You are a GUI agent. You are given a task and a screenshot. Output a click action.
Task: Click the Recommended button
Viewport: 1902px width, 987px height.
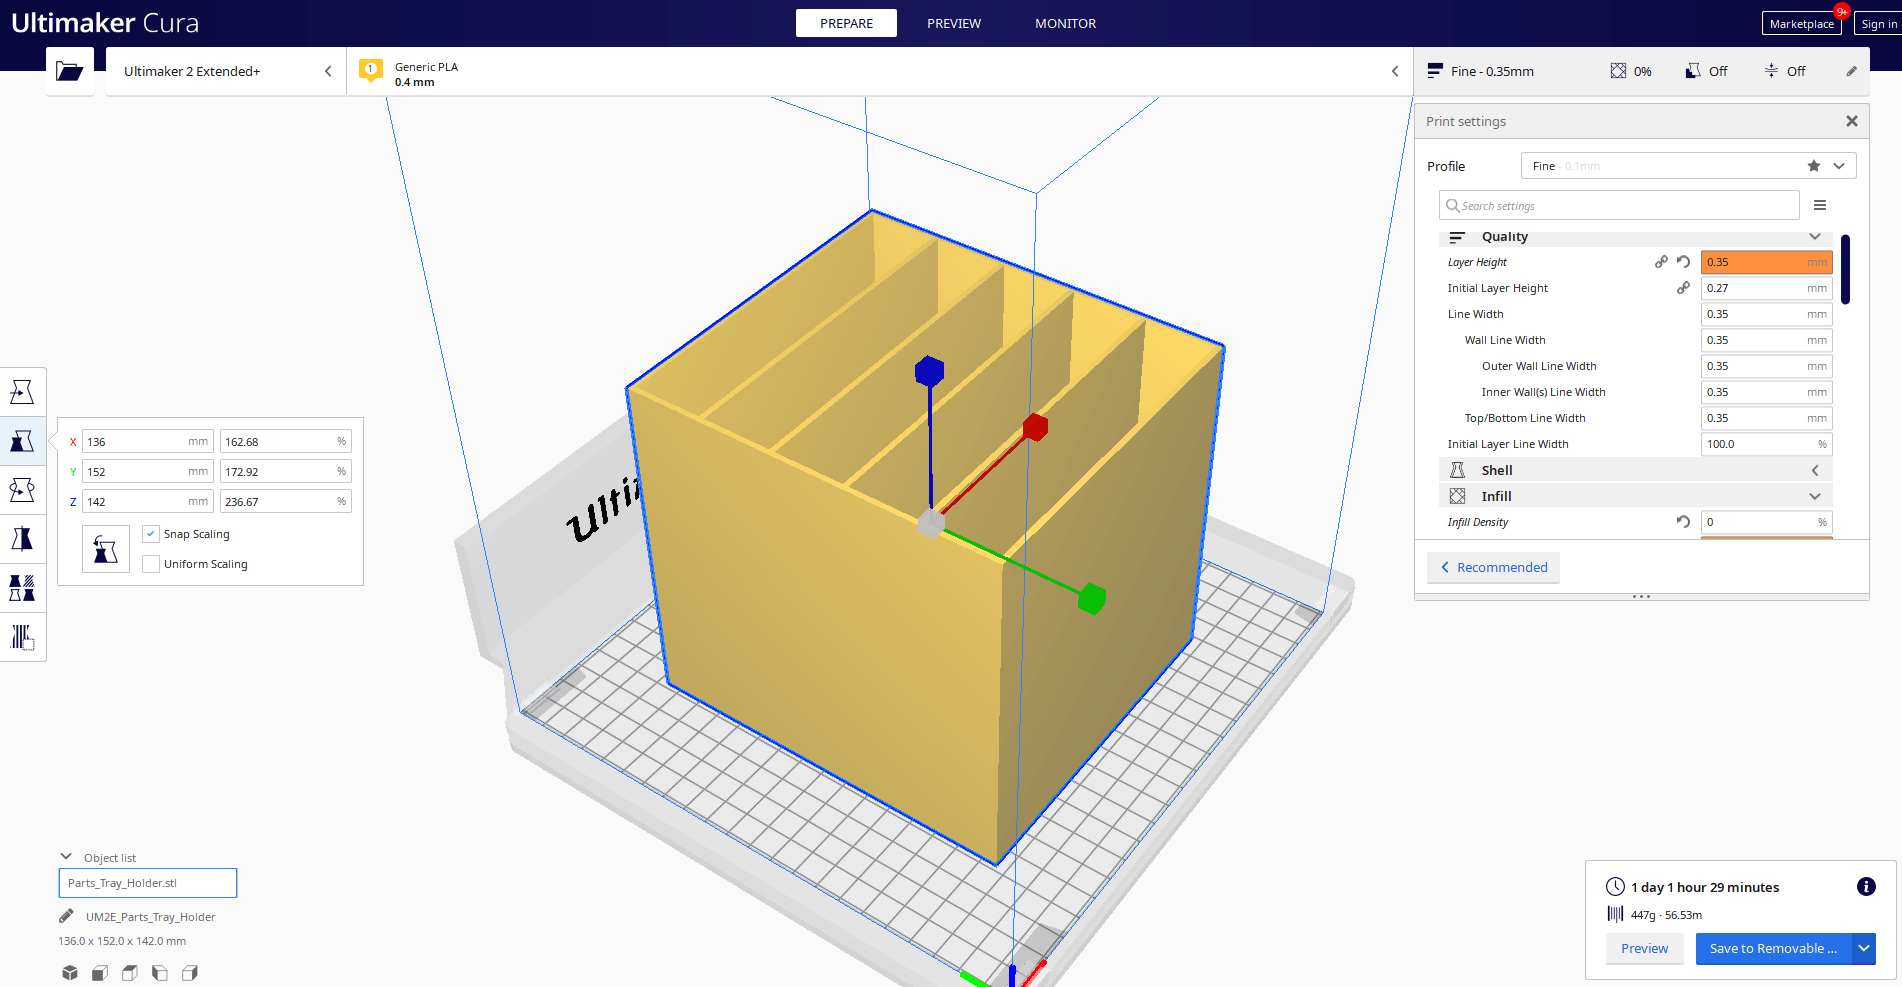[x=1493, y=567]
